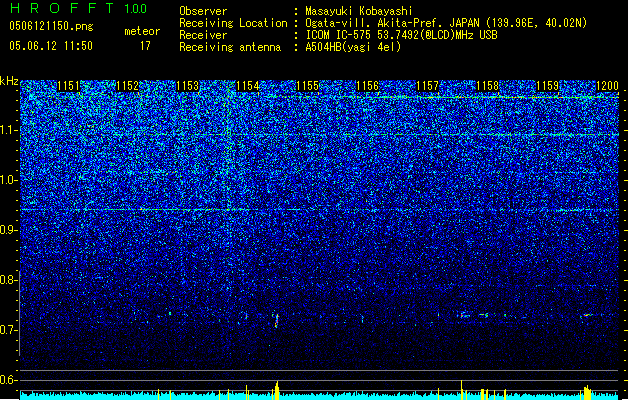Click the 1154 time marker
Viewport: 629px width, 400px height.
tap(248, 86)
